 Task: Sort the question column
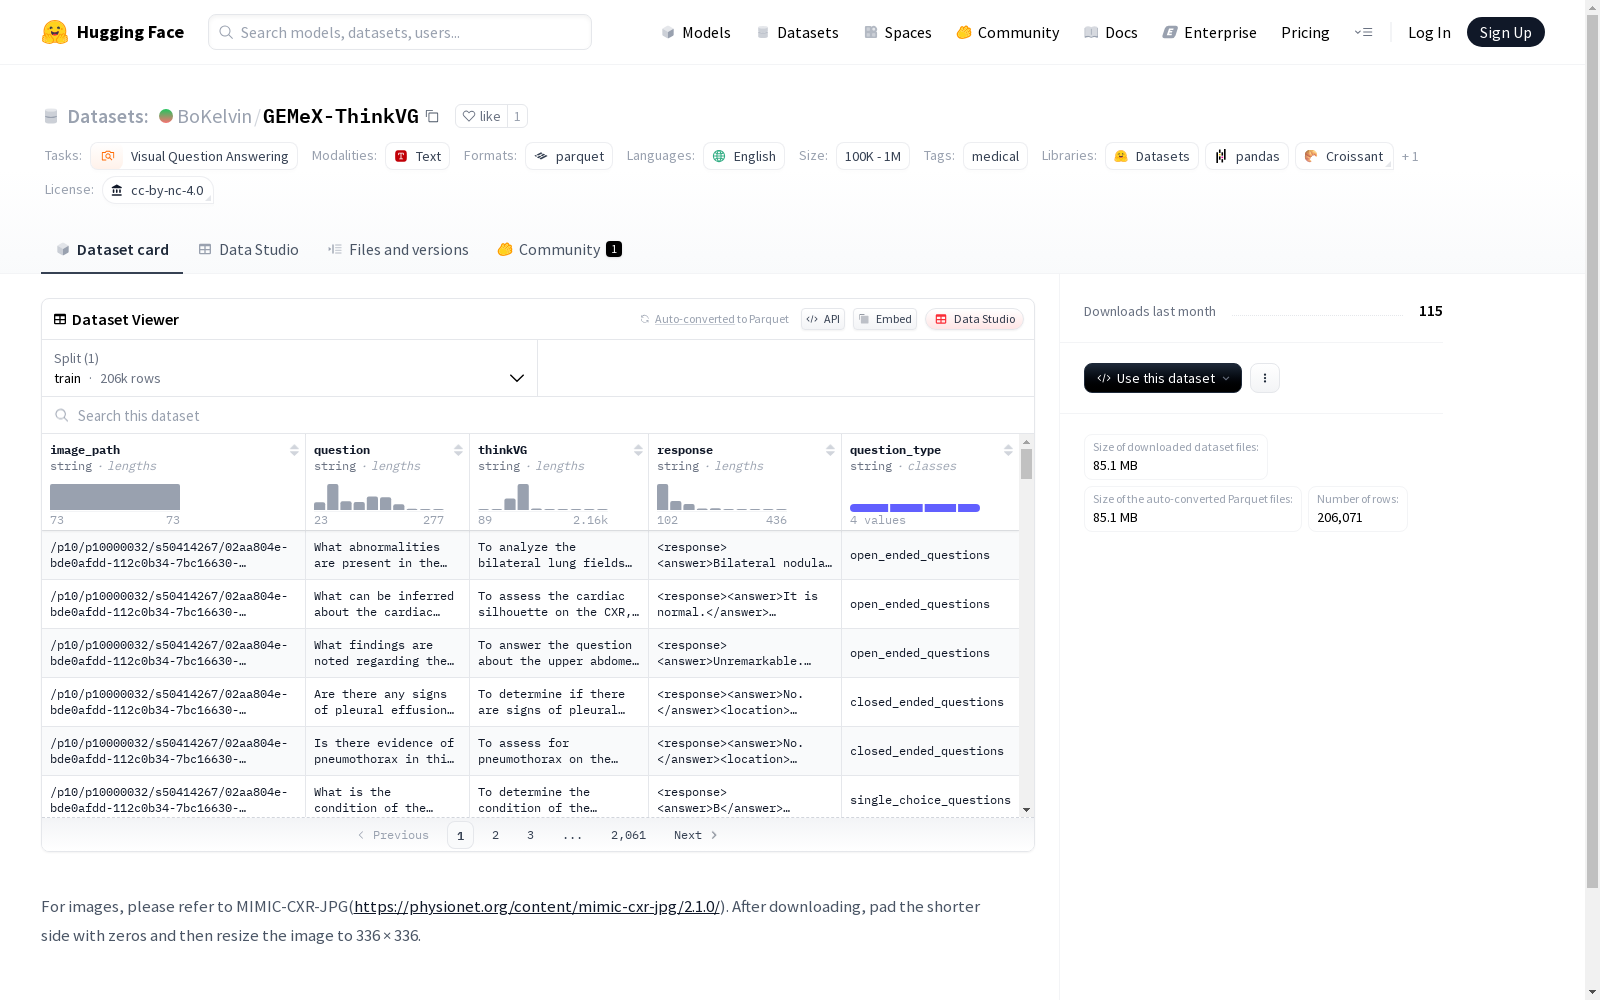tap(458, 450)
